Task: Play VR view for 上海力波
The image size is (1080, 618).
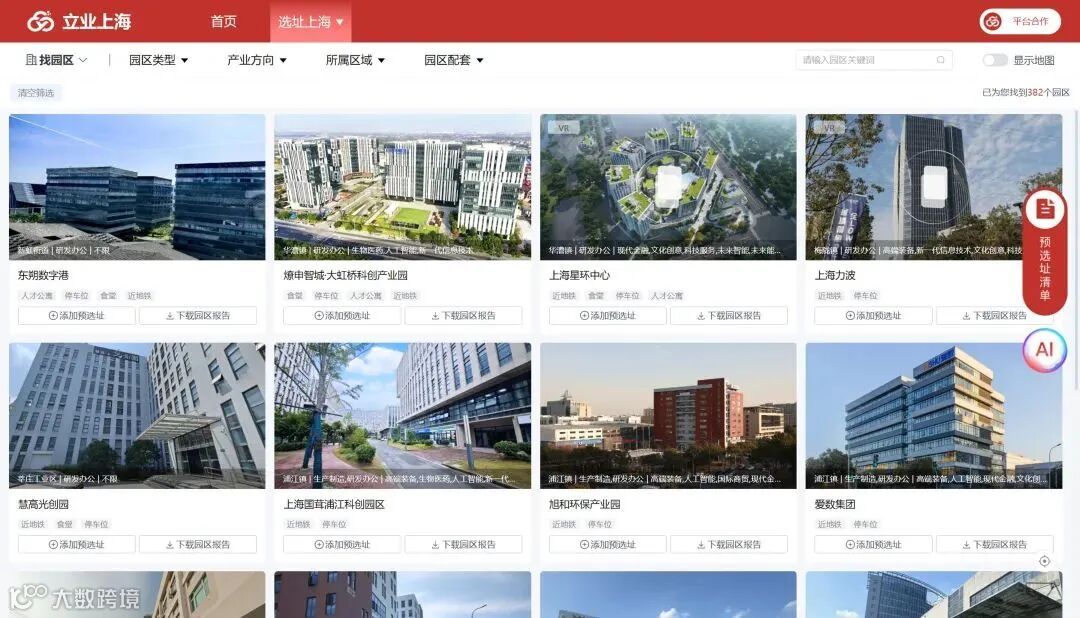Action: tap(933, 187)
